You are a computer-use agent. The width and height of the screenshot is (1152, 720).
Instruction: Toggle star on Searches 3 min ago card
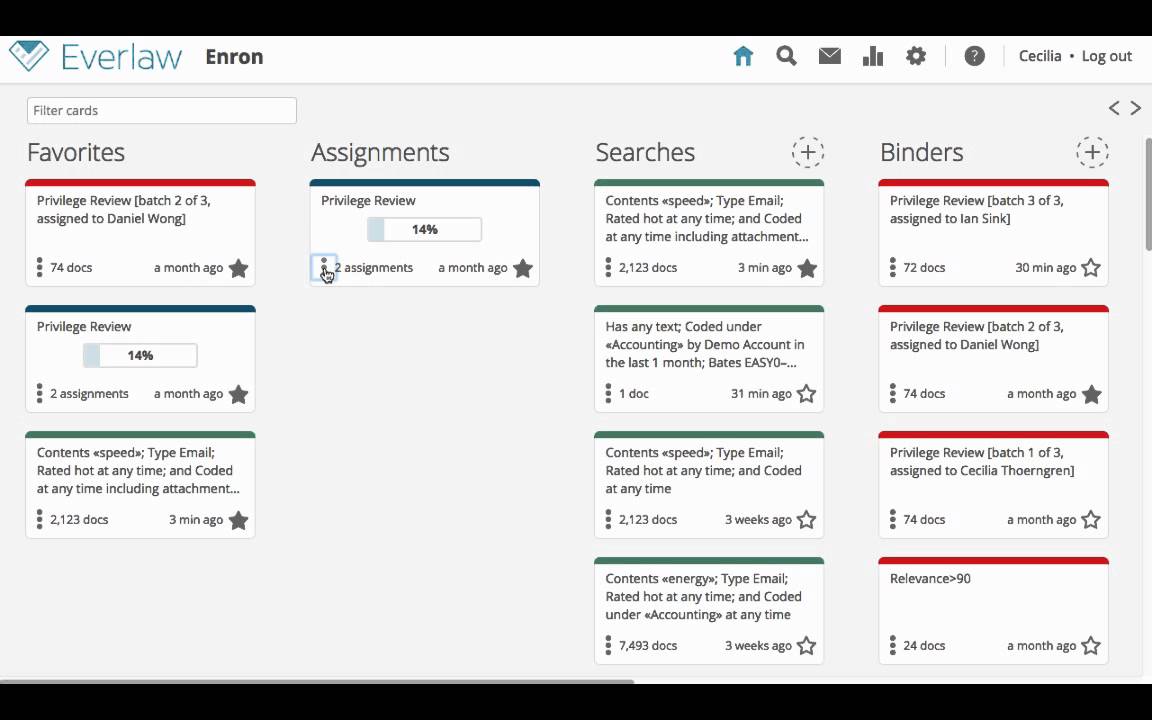[x=807, y=268]
